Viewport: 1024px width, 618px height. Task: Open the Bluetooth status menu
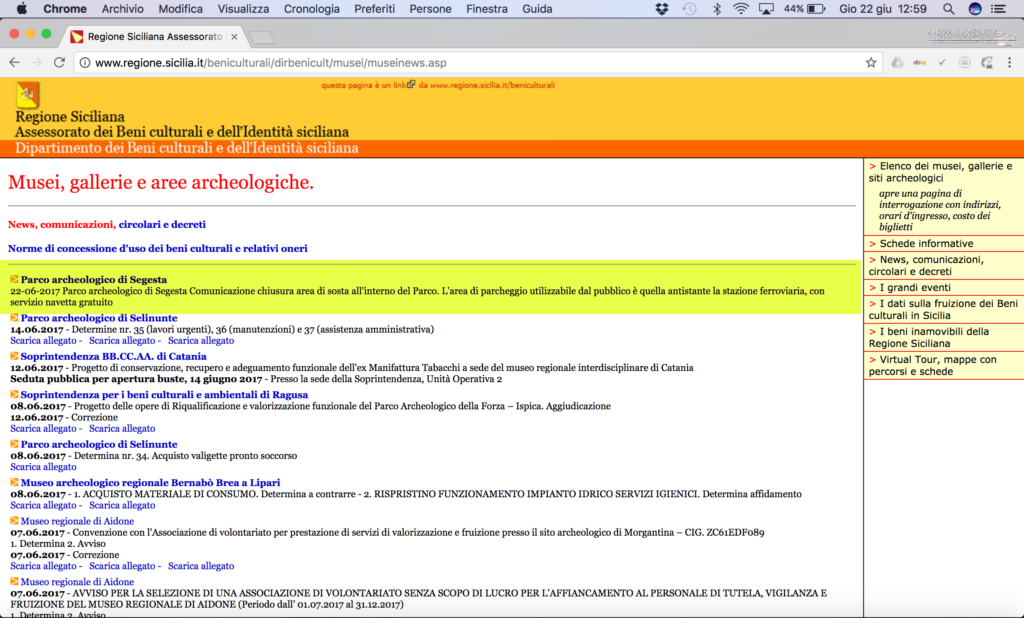coord(716,9)
